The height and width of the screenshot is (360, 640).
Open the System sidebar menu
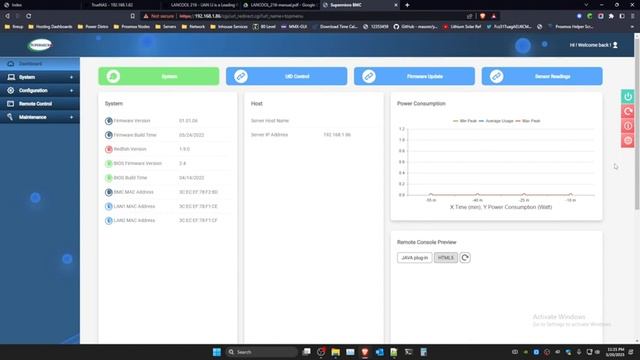click(x=40, y=77)
